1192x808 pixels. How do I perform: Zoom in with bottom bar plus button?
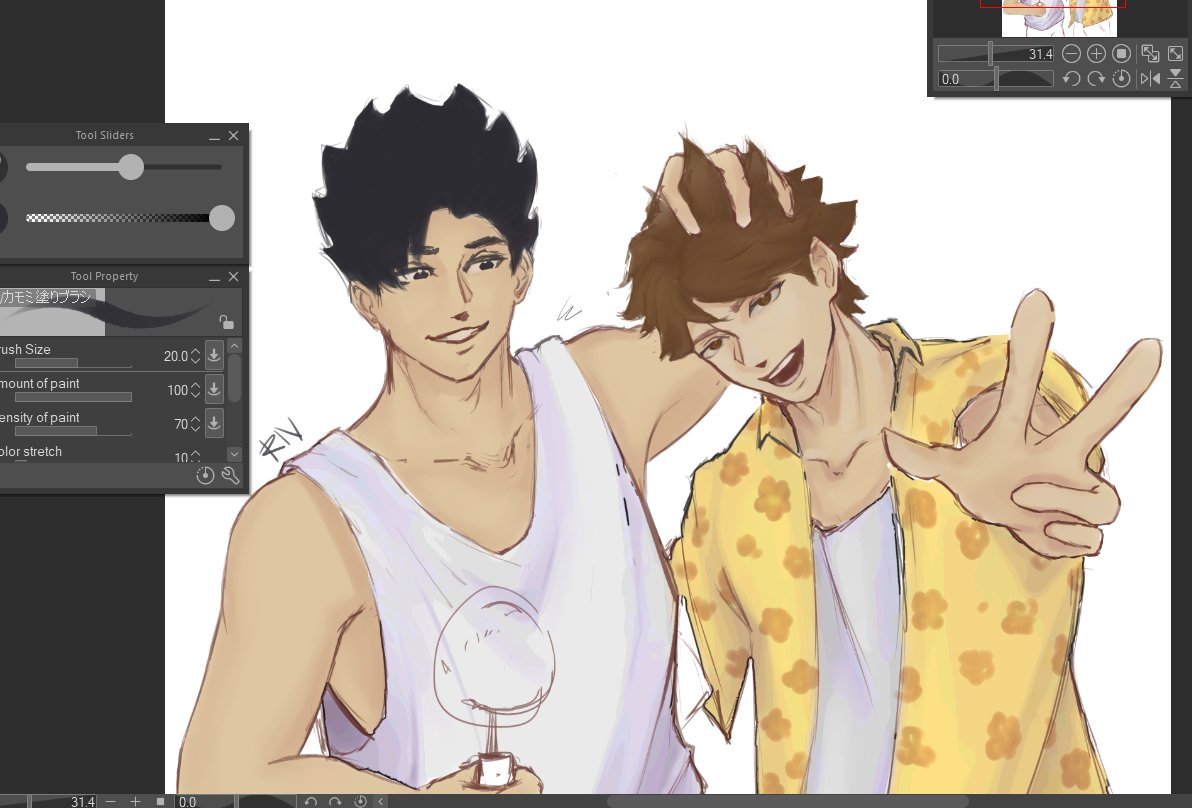pos(135,801)
